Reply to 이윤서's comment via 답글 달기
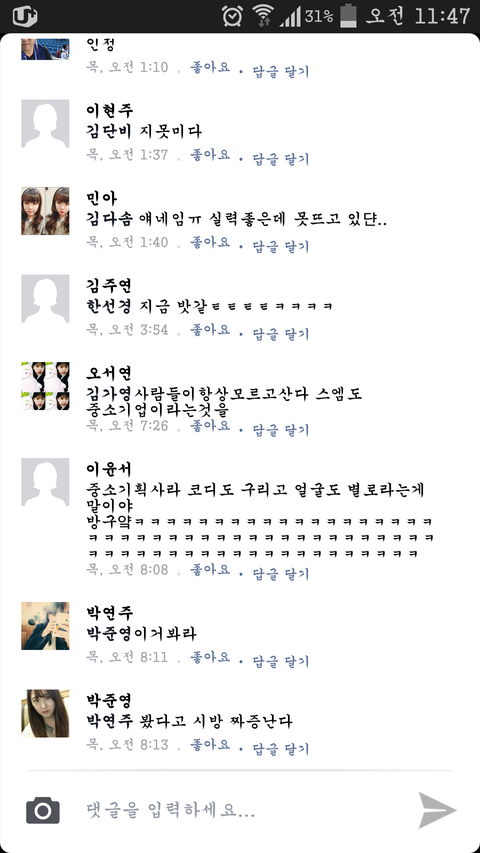Viewport: 480px width, 853px height. (281, 573)
